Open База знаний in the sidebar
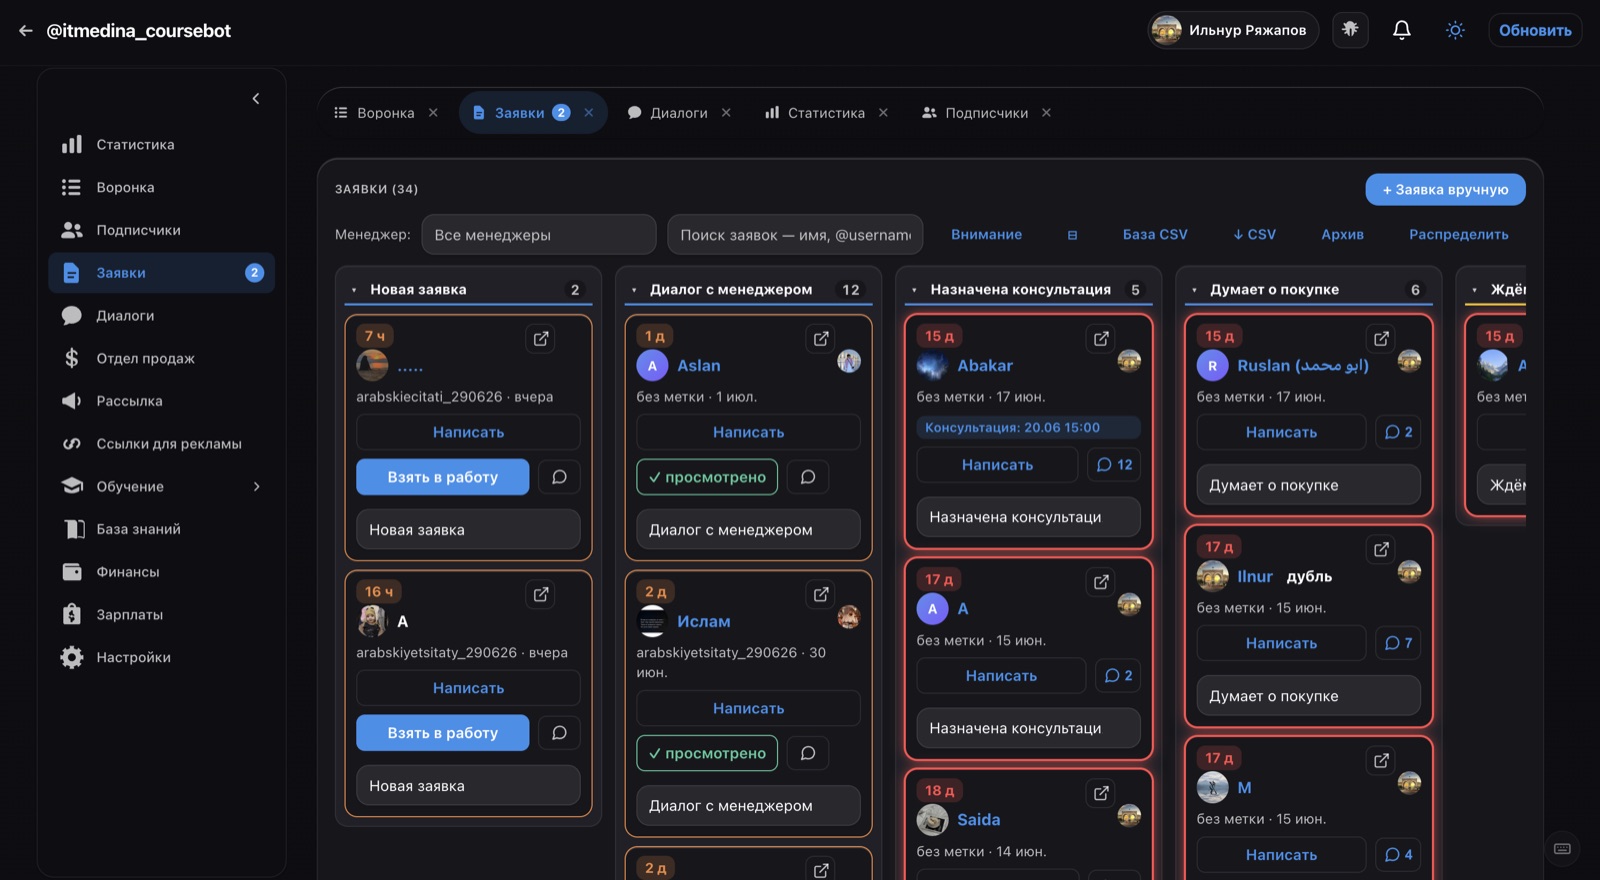 pyautogui.click(x=161, y=529)
